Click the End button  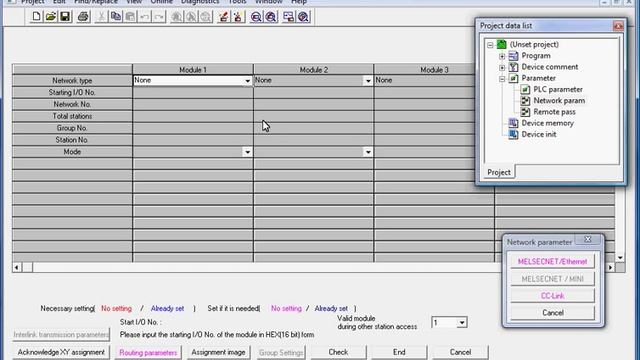coord(399,352)
